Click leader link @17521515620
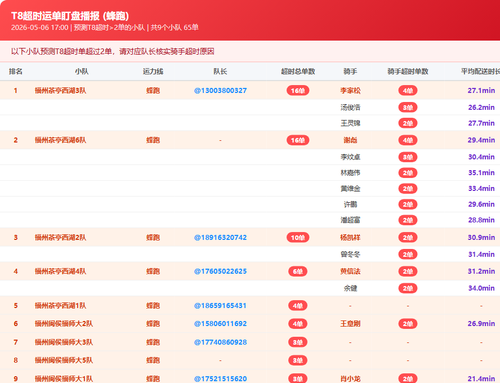This screenshot has height=383, width=500. coord(220,379)
